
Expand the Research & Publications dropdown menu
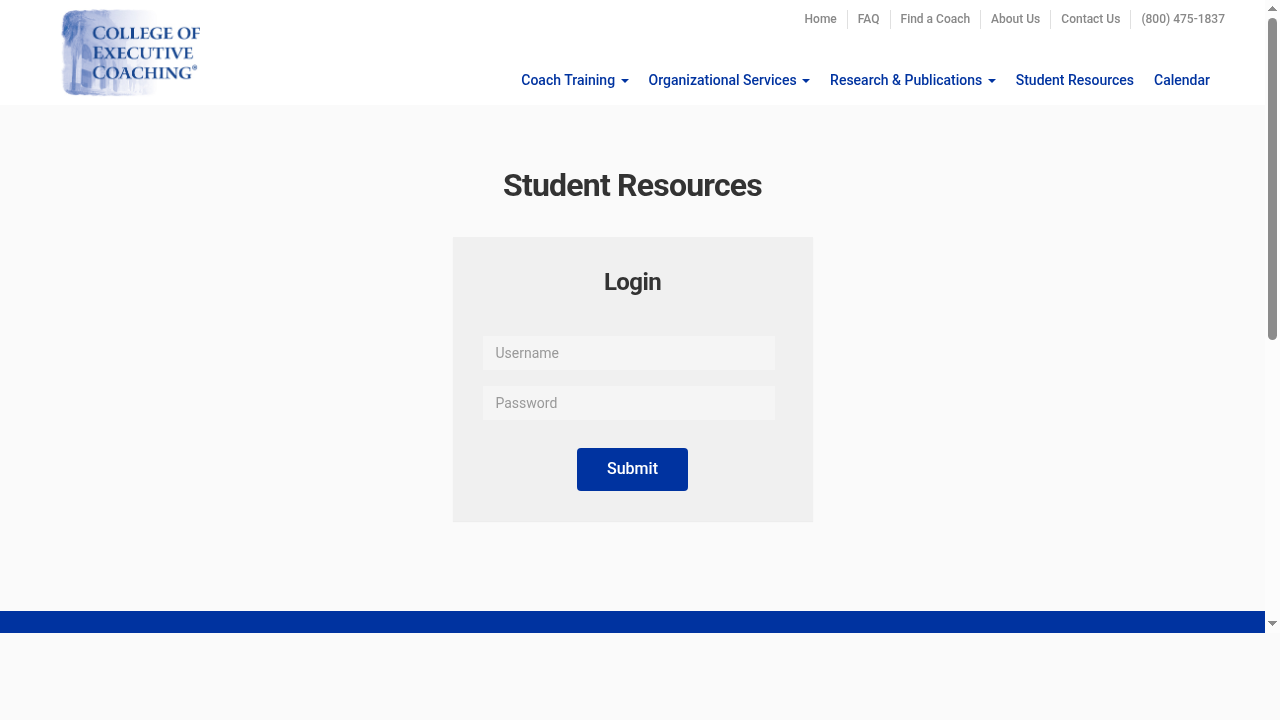point(913,80)
